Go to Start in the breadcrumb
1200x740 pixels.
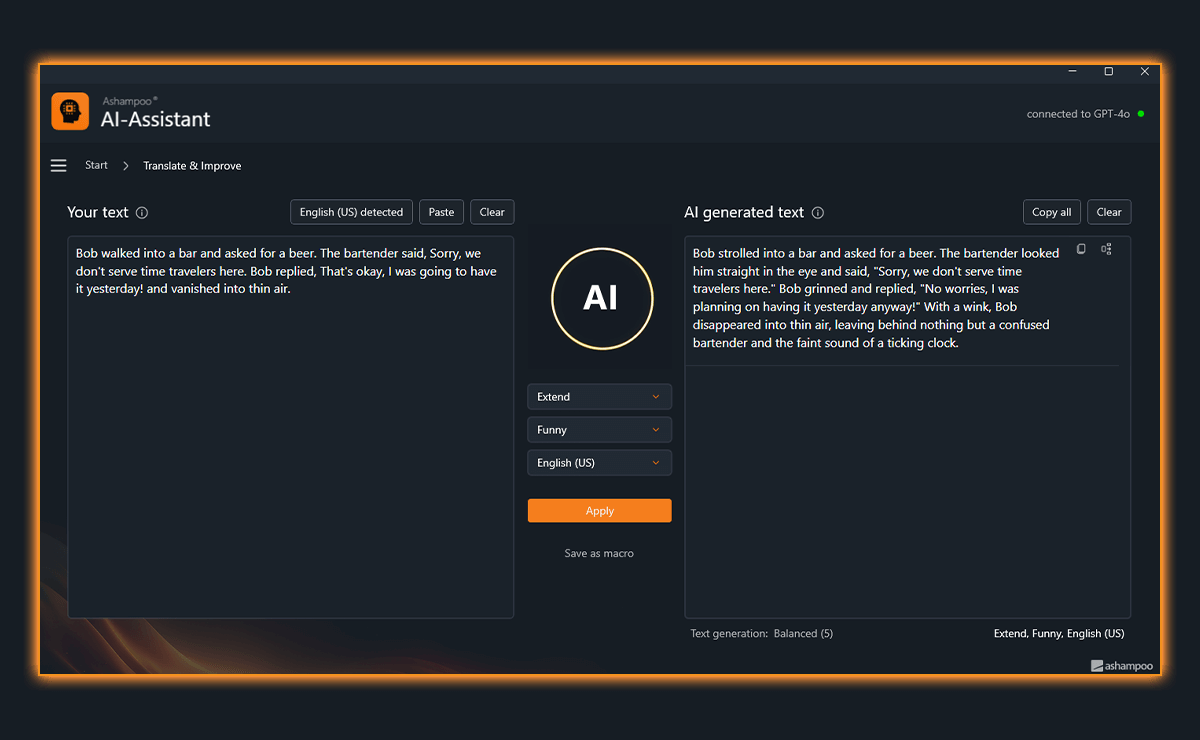(96, 166)
